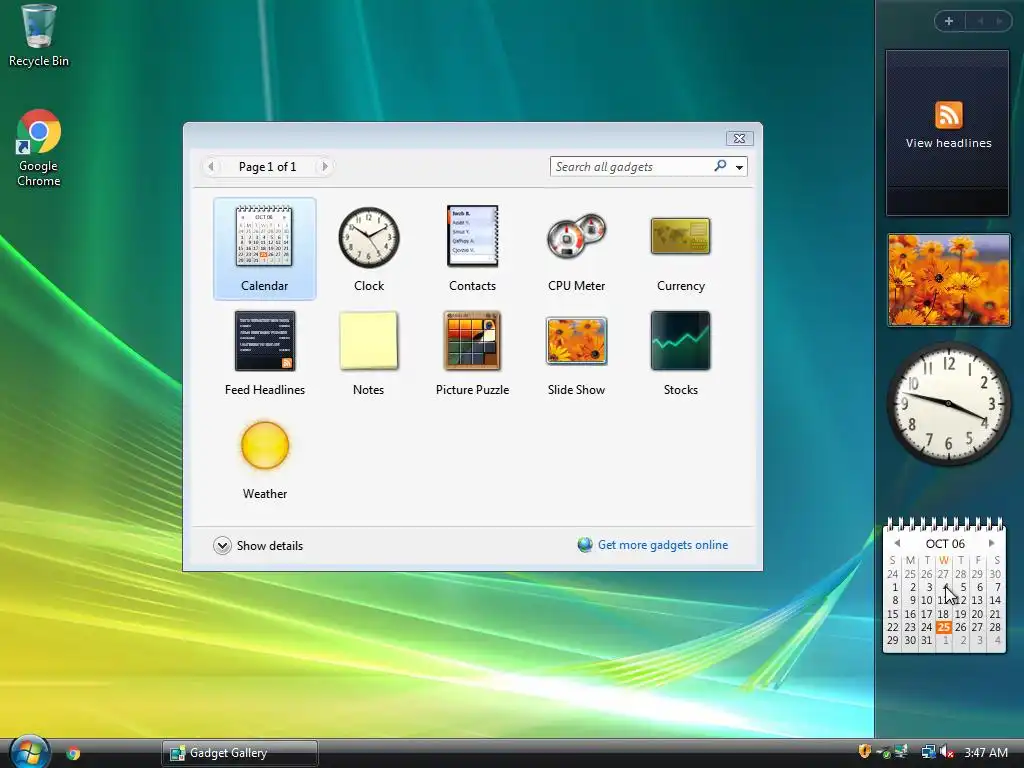Screen dimensions: 1024x768
Task: Click the search magnifier icon in gallery
Action: (x=720, y=166)
